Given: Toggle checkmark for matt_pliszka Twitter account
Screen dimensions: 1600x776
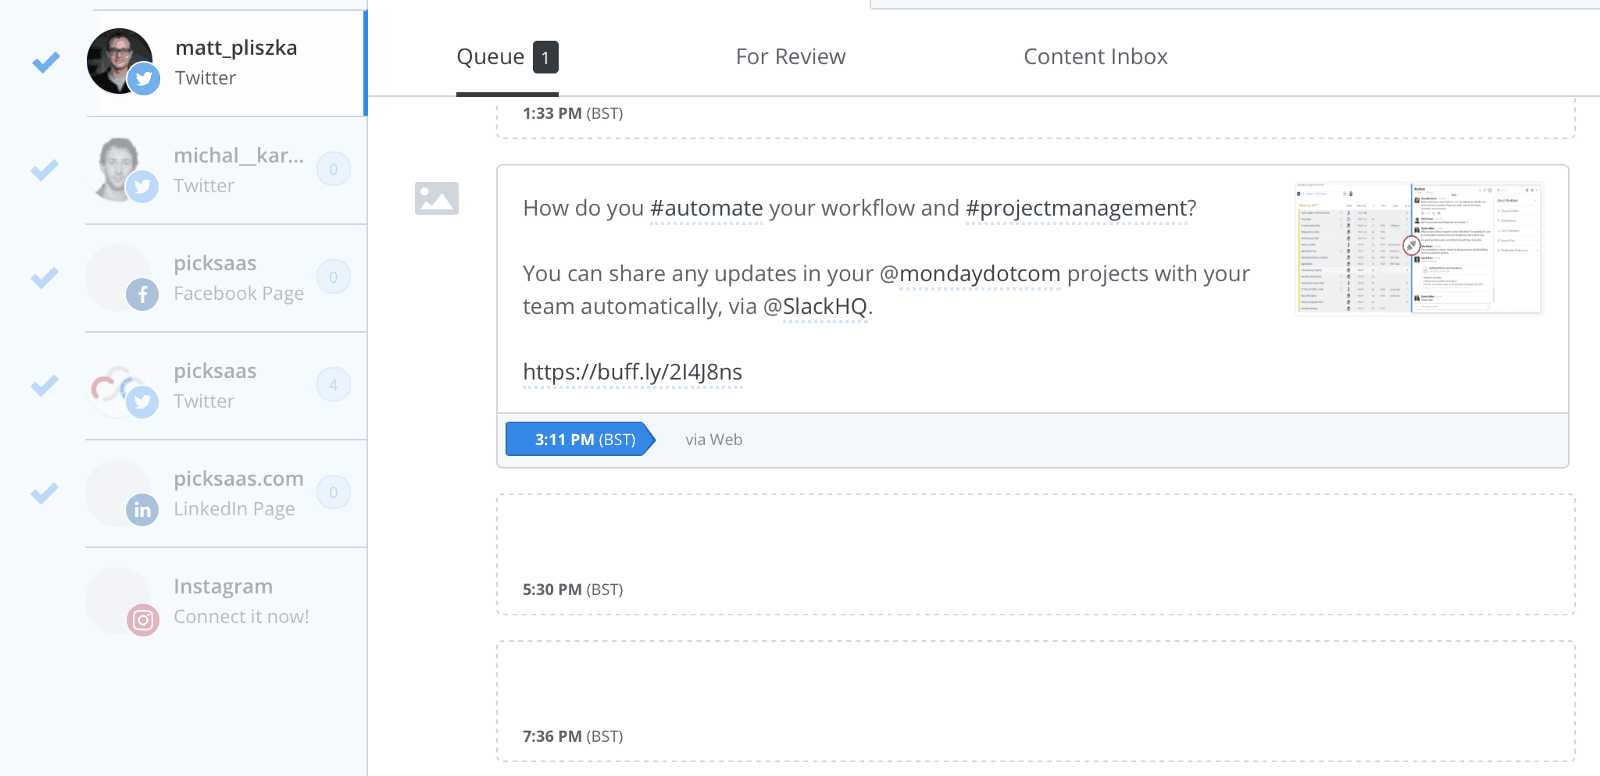Looking at the screenshot, I should (46, 62).
